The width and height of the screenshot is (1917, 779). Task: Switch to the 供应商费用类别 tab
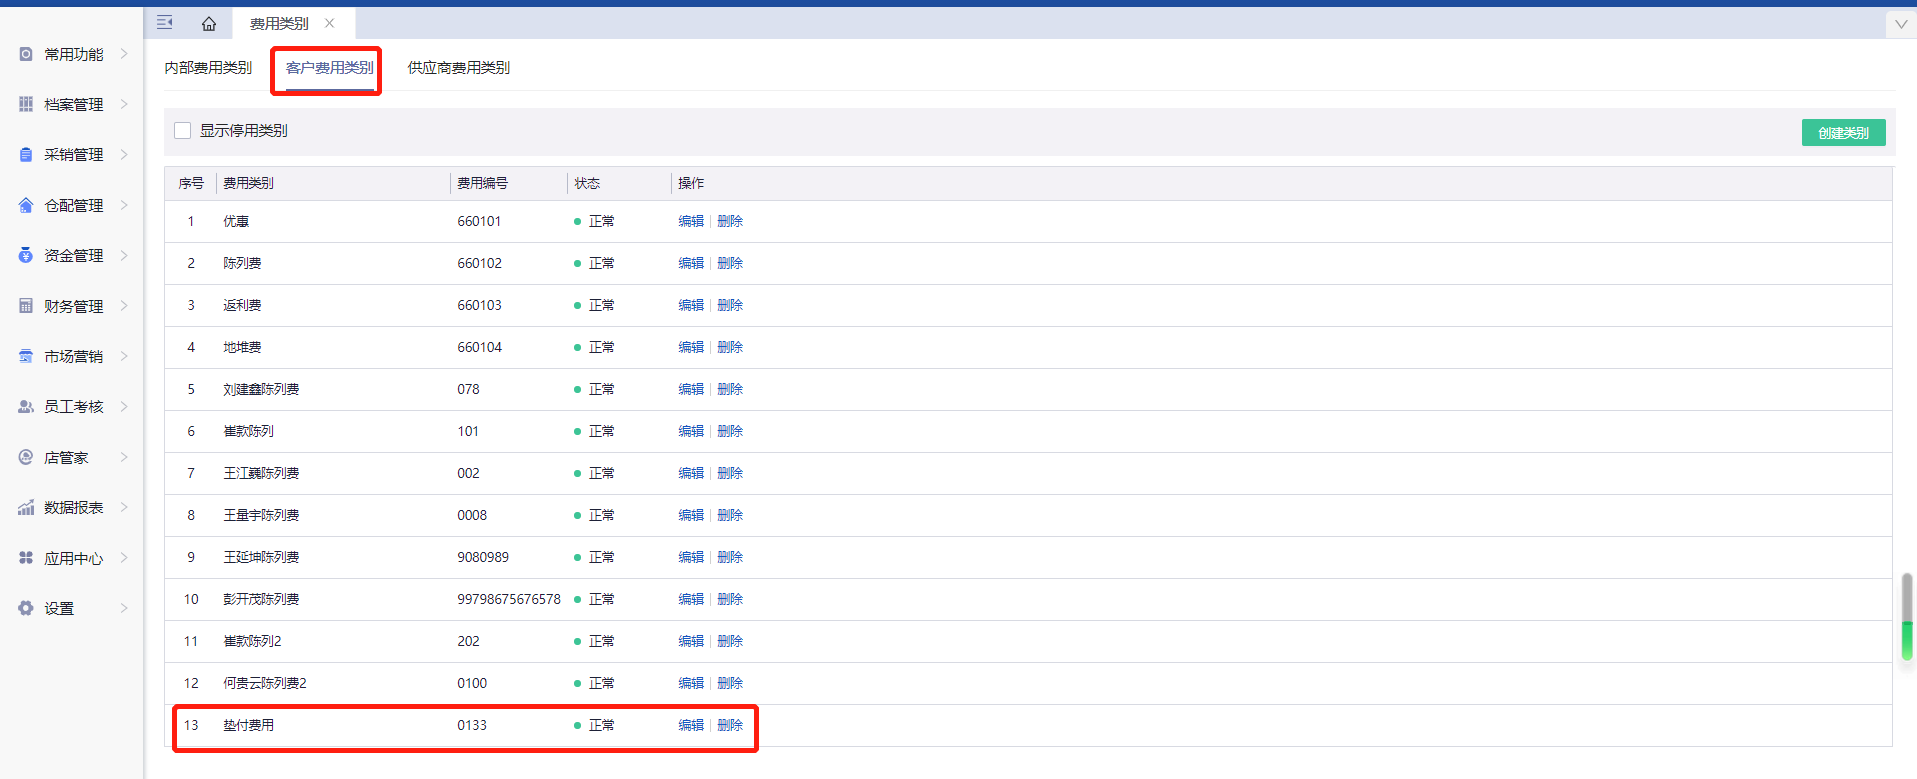458,67
